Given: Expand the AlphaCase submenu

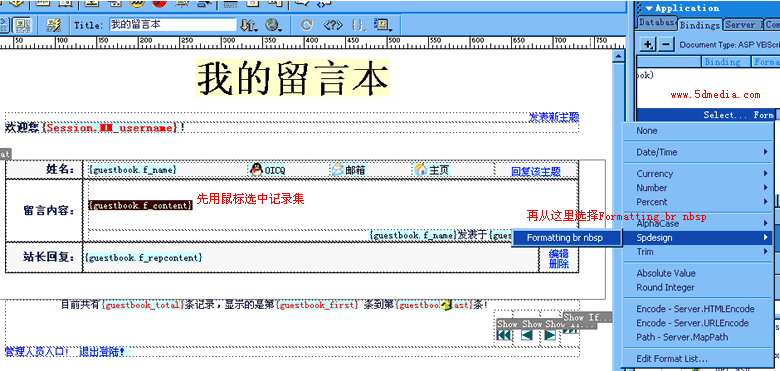Looking at the screenshot, I should [698, 224].
